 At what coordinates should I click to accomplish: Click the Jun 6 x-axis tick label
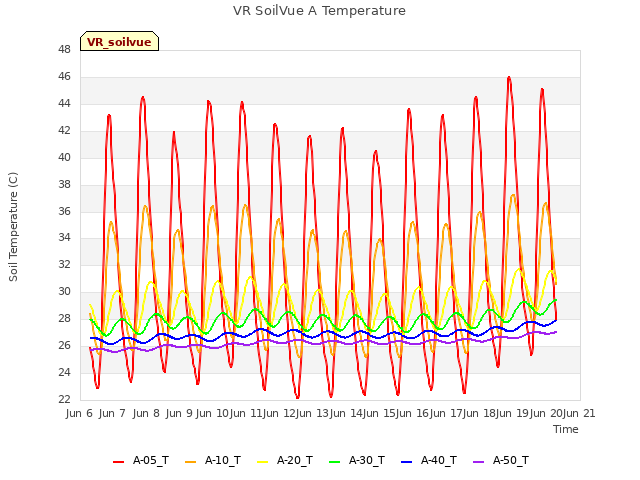pos(79,413)
